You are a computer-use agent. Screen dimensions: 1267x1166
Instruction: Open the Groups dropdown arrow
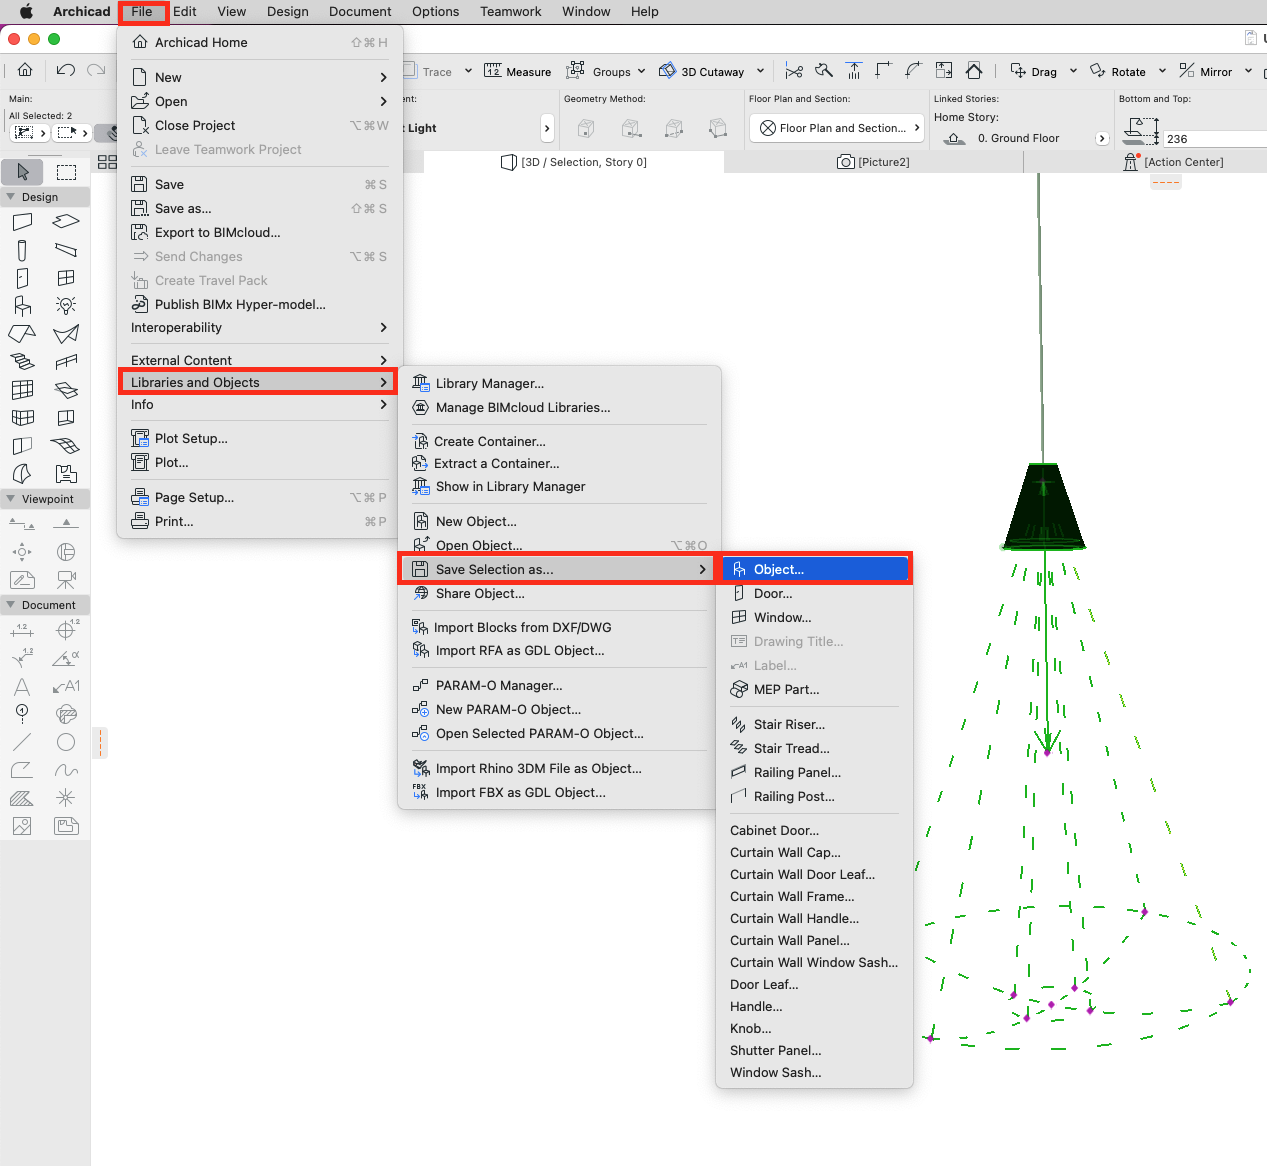pyautogui.click(x=641, y=71)
